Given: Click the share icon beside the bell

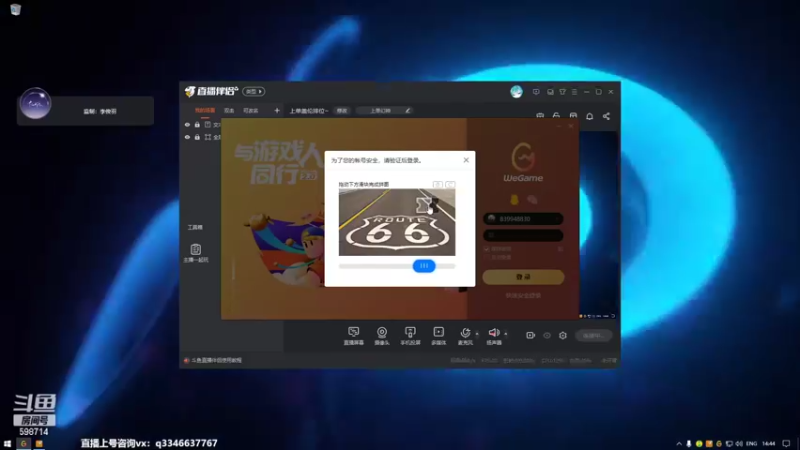Looking at the screenshot, I should (x=606, y=116).
